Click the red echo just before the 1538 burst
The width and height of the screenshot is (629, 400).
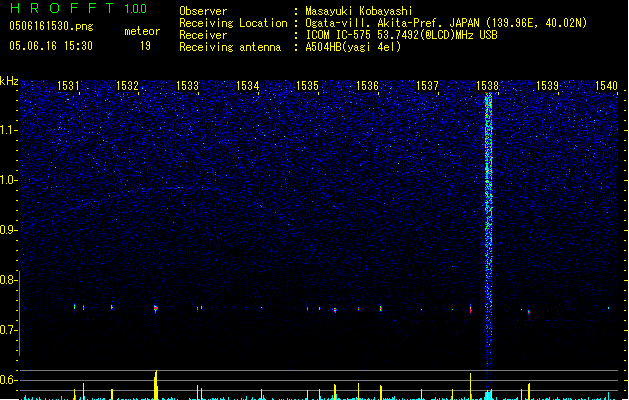[471, 309]
